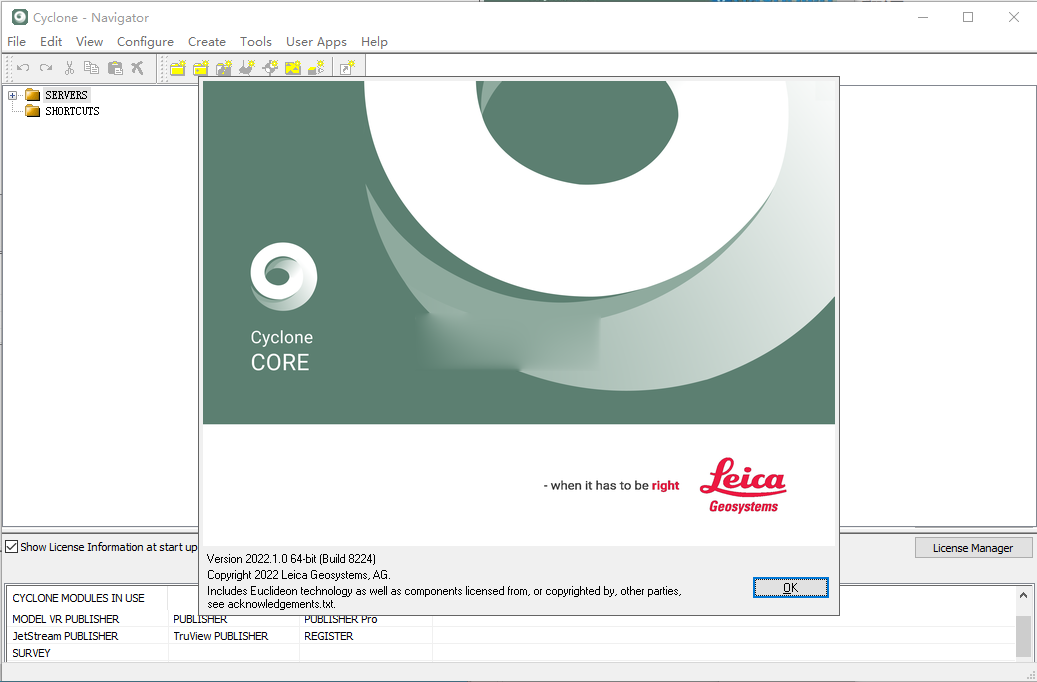Select the Copy icon in the toolbar
The width and height of the screenshot is (1037, 682).
coord(91,68)
